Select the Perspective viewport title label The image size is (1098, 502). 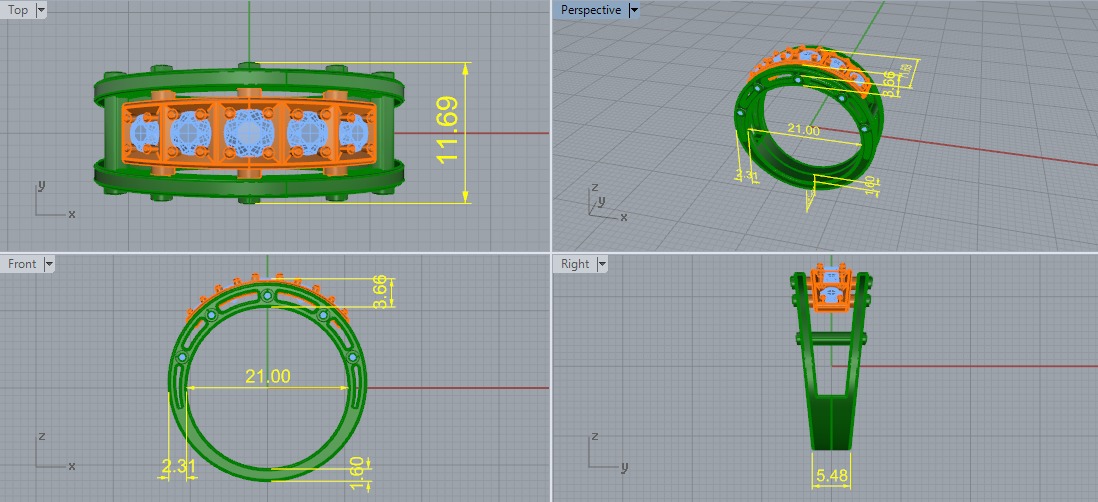tap(590, 11)
